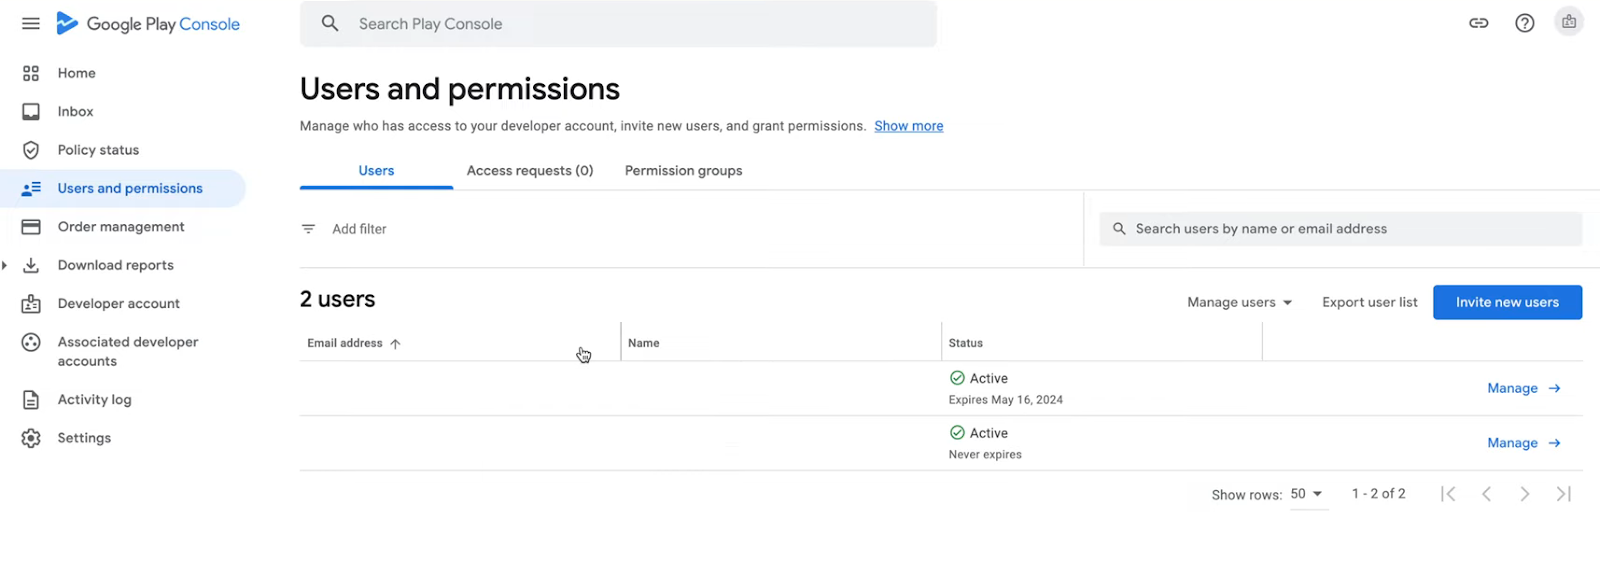Click Invite new users button
Viewport: 1600px width, 575px height.
[x=1507, y=302]
